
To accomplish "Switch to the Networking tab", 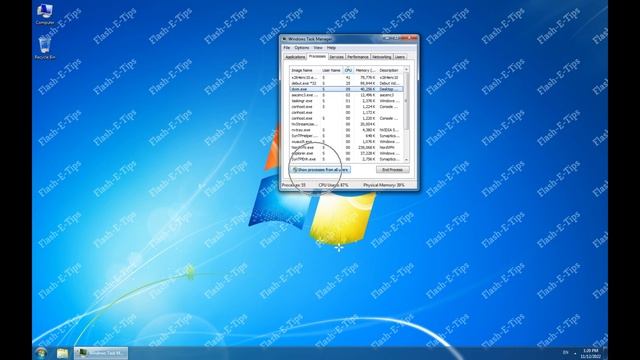I will pyautogui.click(x=382, y=57).
